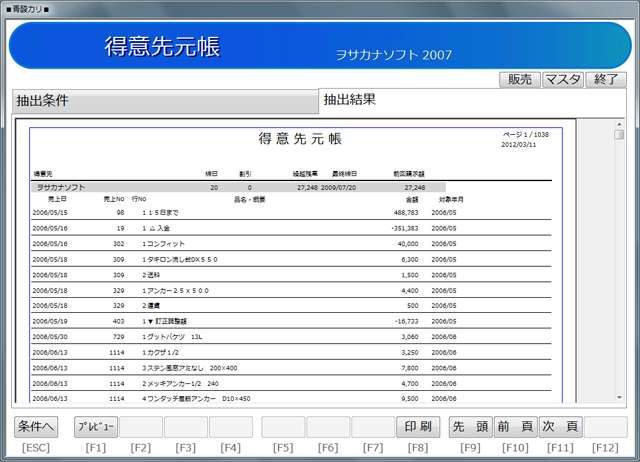Click the 印刷 print button

pos(418,427)
